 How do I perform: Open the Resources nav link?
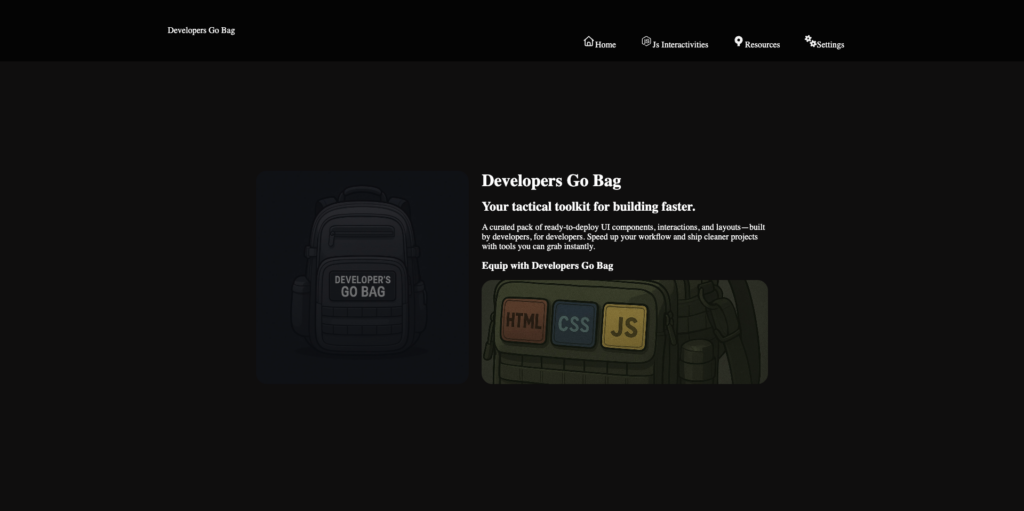click(762, 45)
